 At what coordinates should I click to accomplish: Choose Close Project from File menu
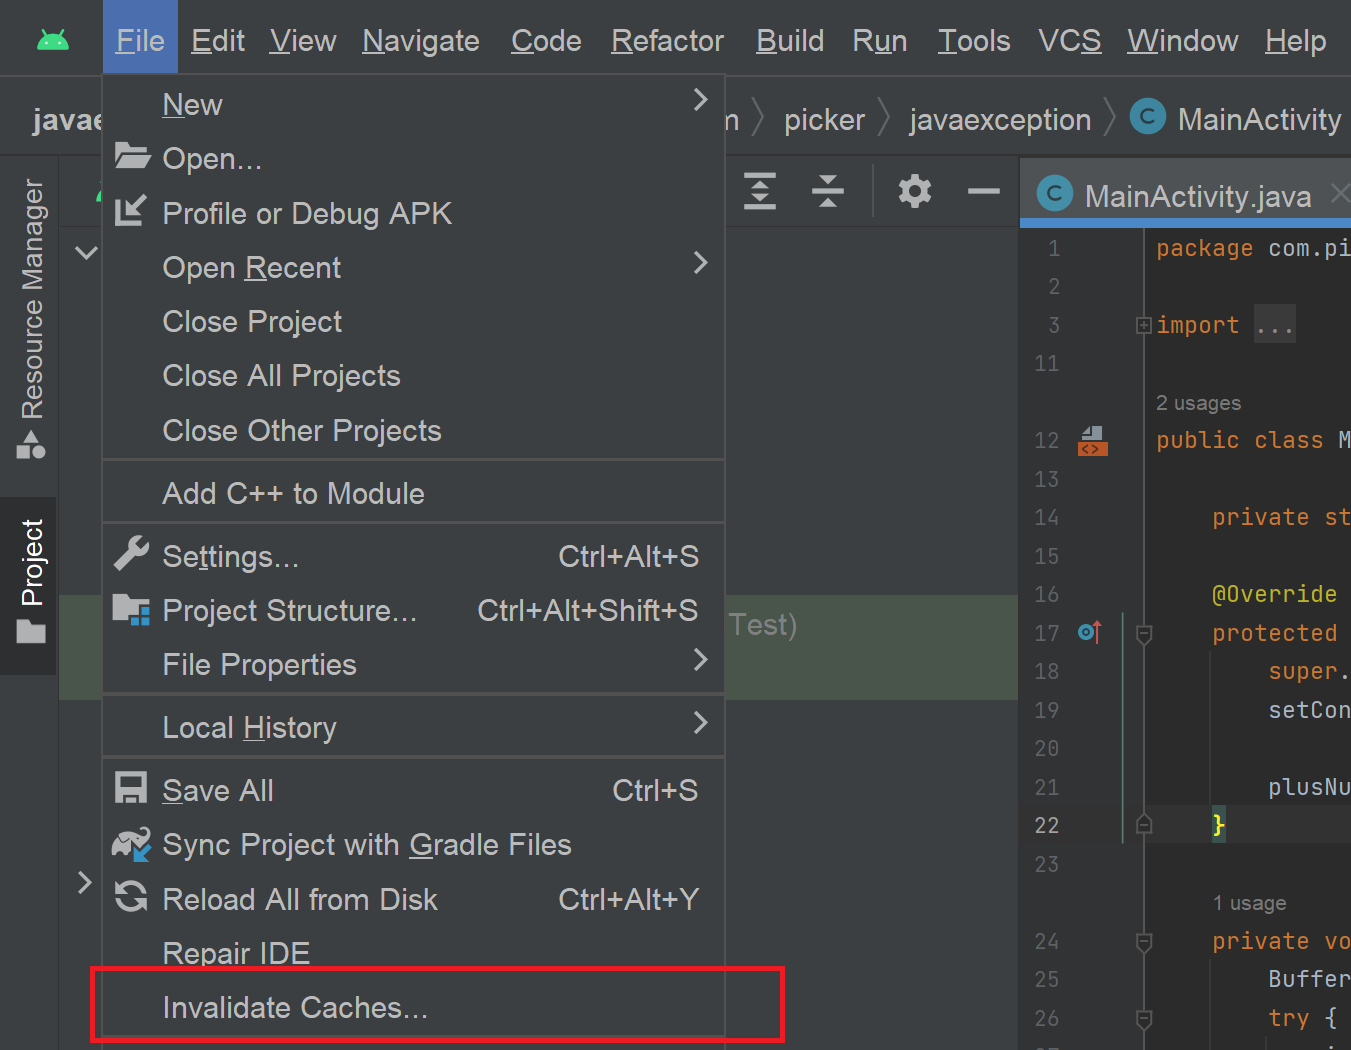(413, 321)
